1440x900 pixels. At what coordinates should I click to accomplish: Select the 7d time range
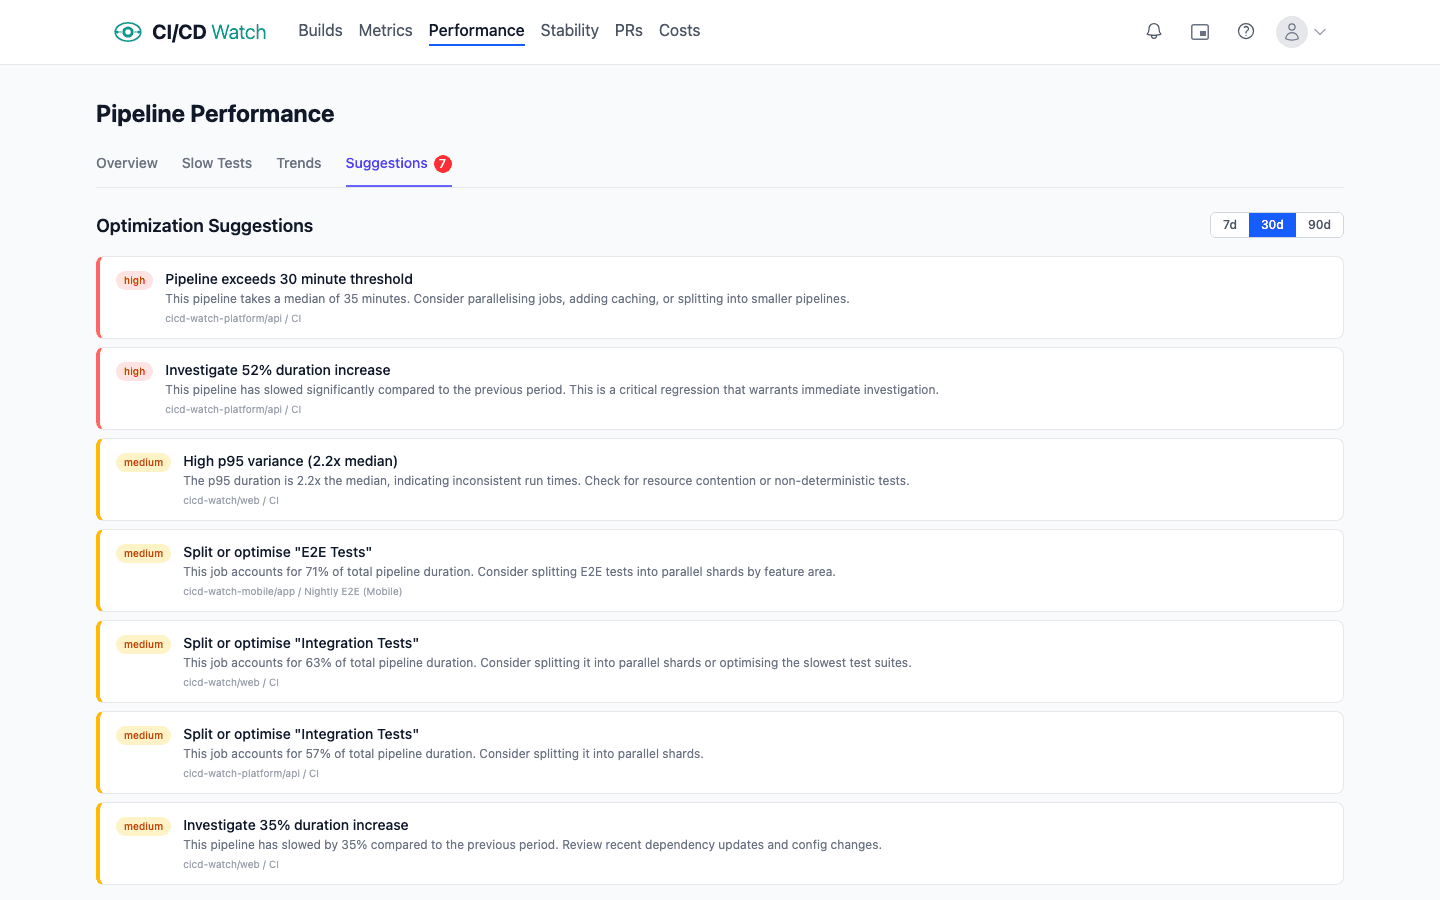1230,225
